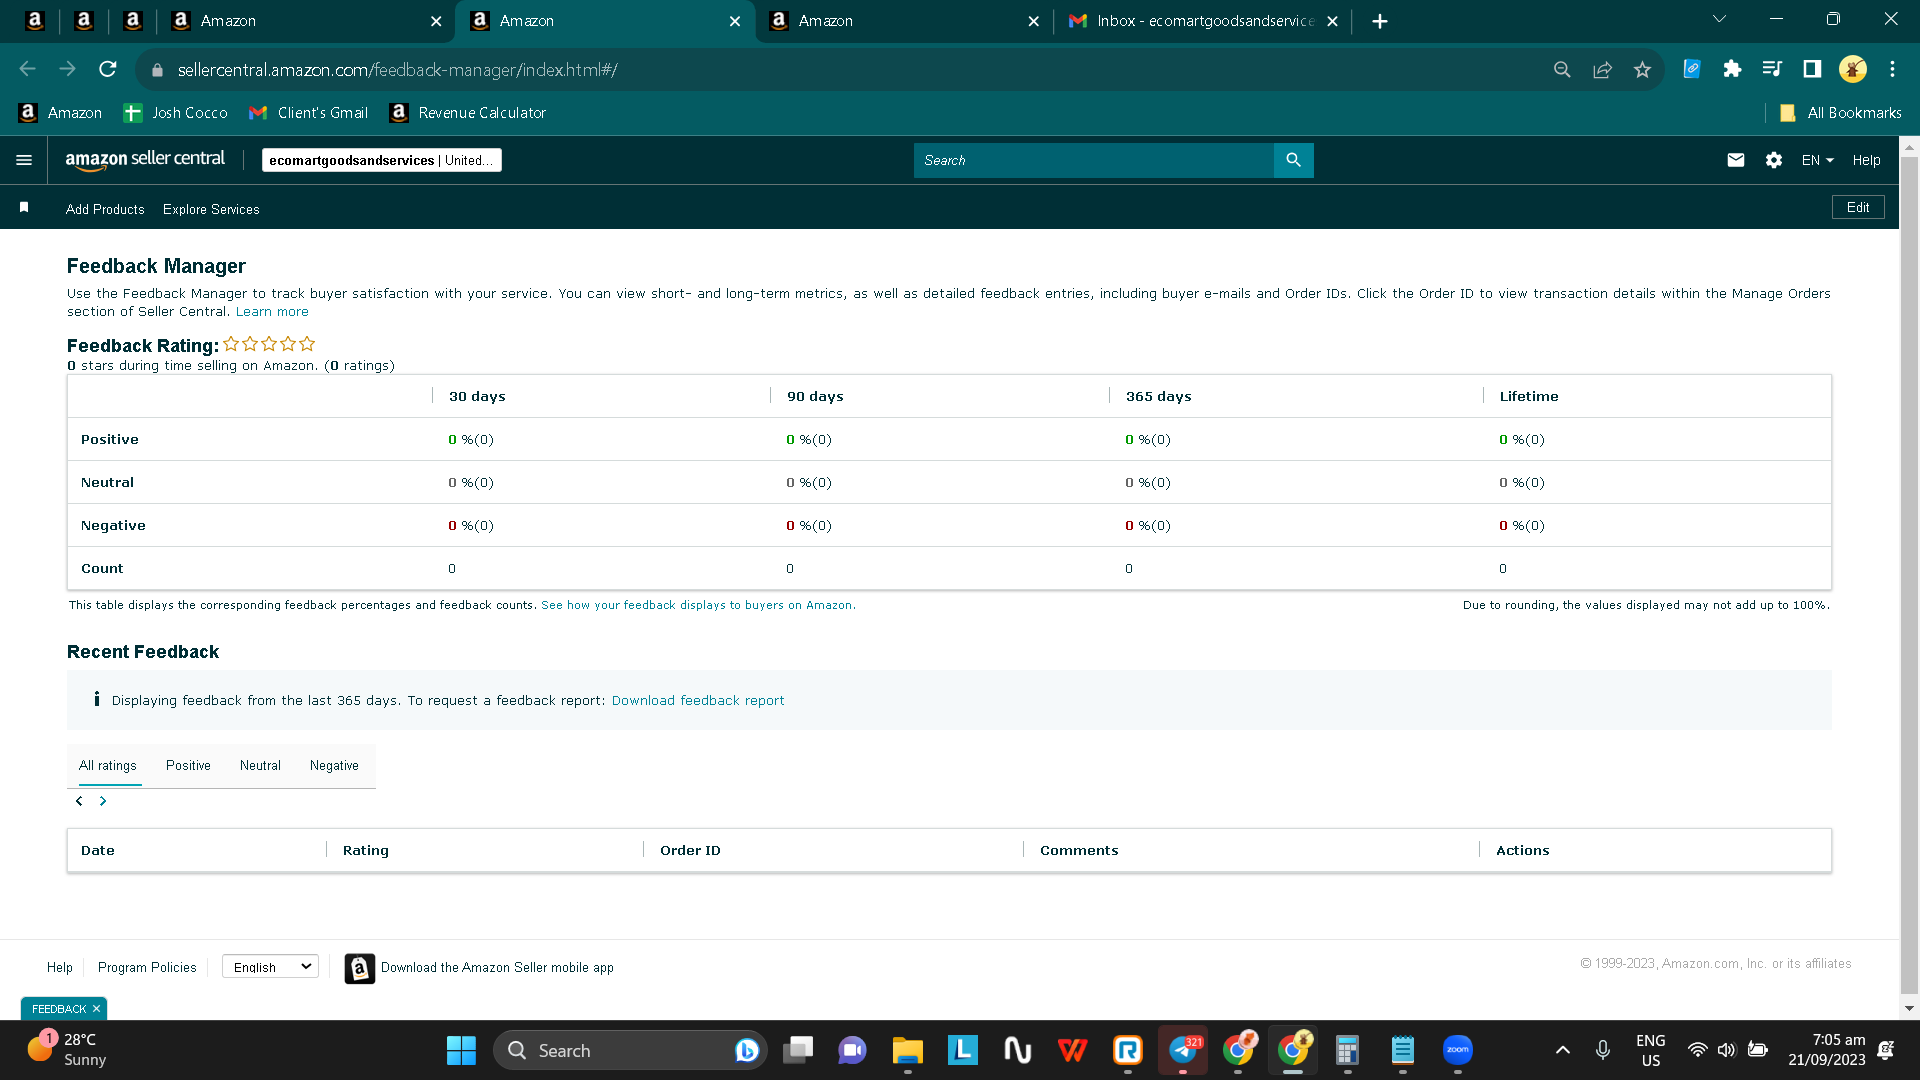Click the bookmark flag icon beside Add Products
This screenshot has width=1920, height=1080.
[24, 207]
